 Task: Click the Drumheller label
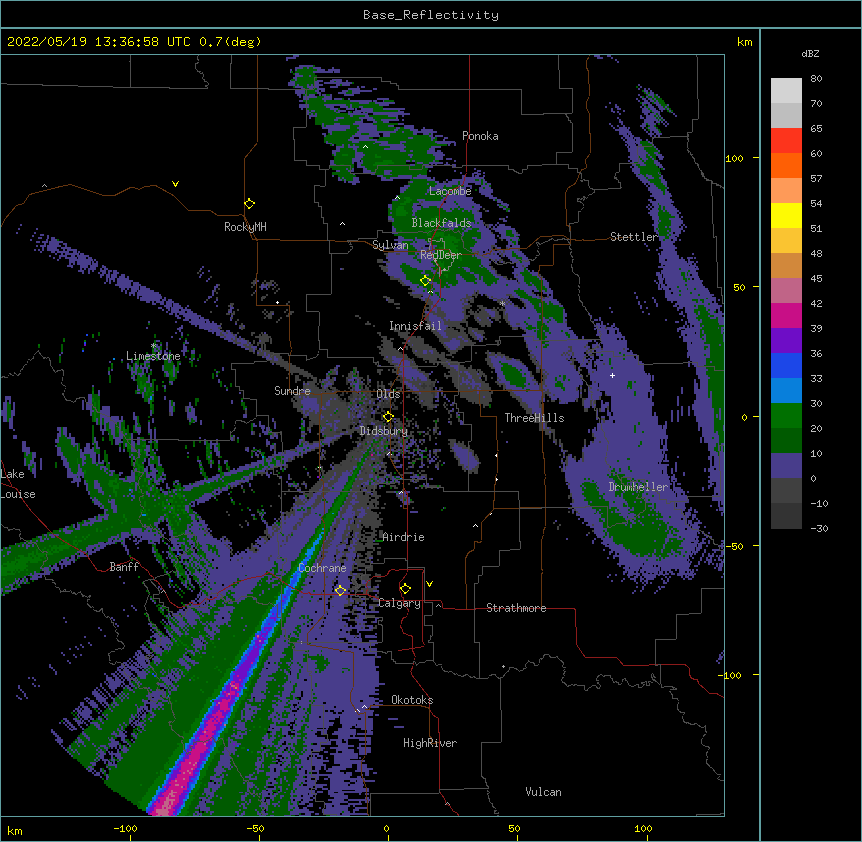(x=638, y=487)
